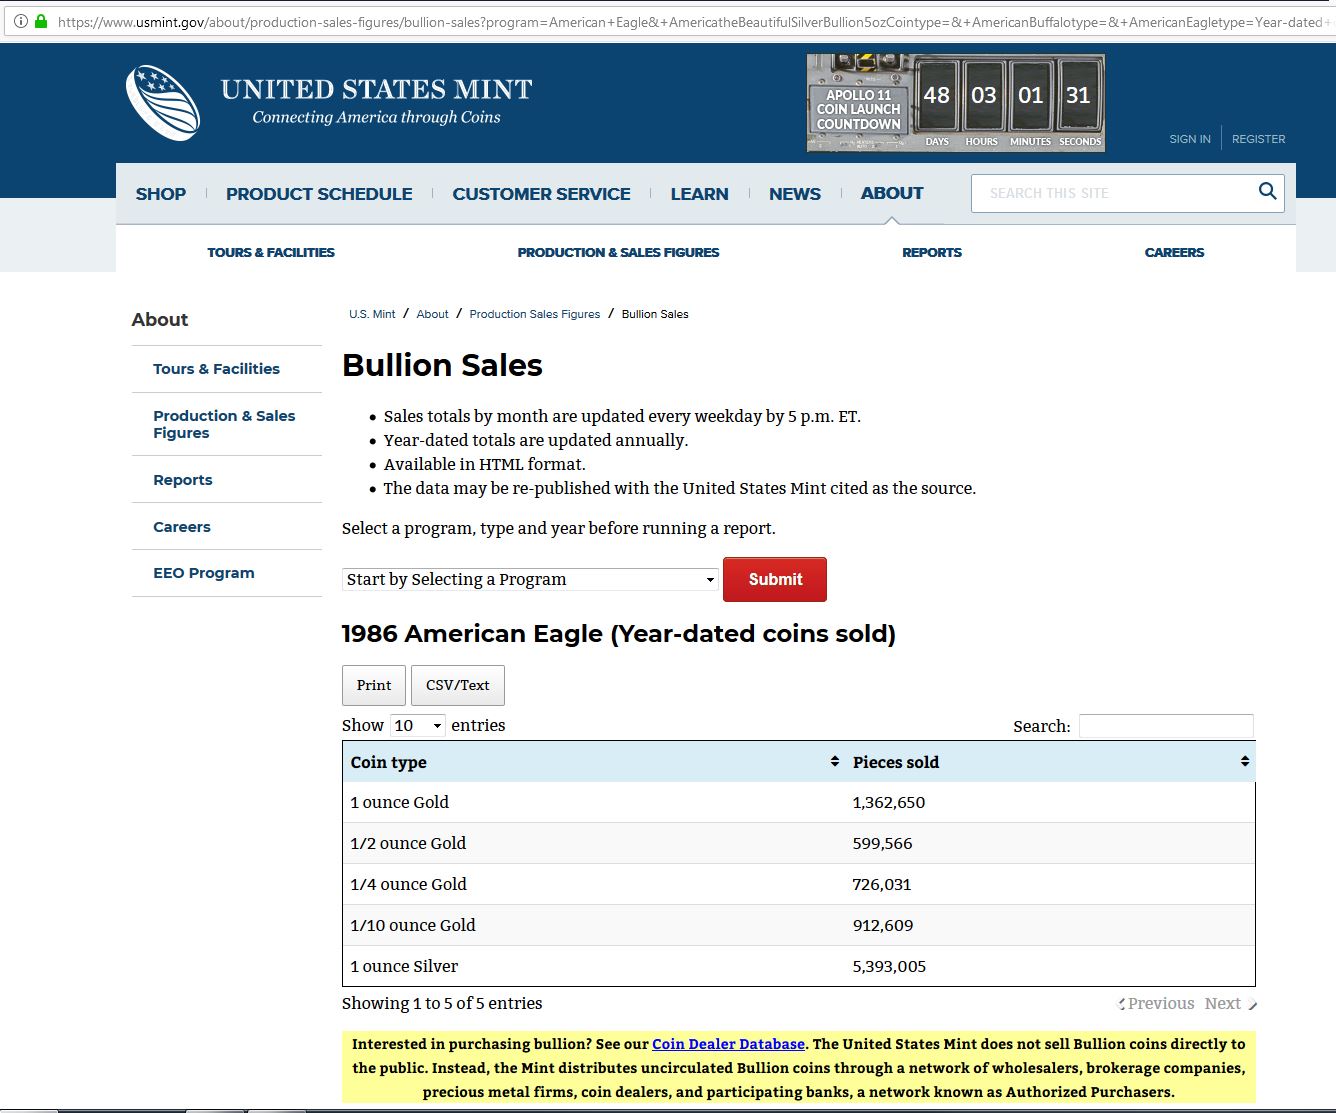Open the Apollo 11 Coin Launch Countdown banner

[956, 103]
